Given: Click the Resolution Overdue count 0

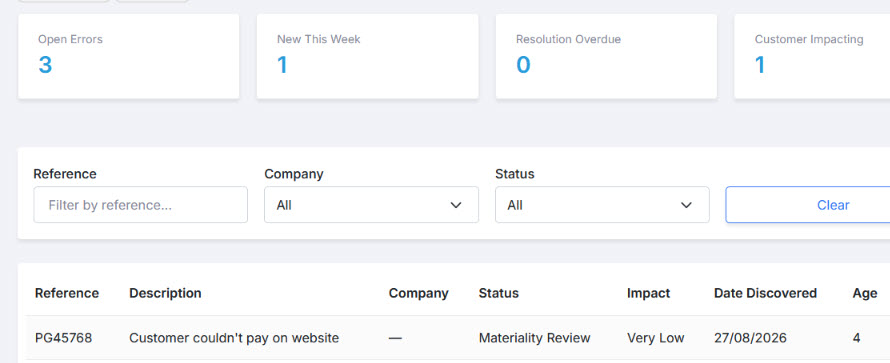Looking at the screenshot, I should (523, 65).
